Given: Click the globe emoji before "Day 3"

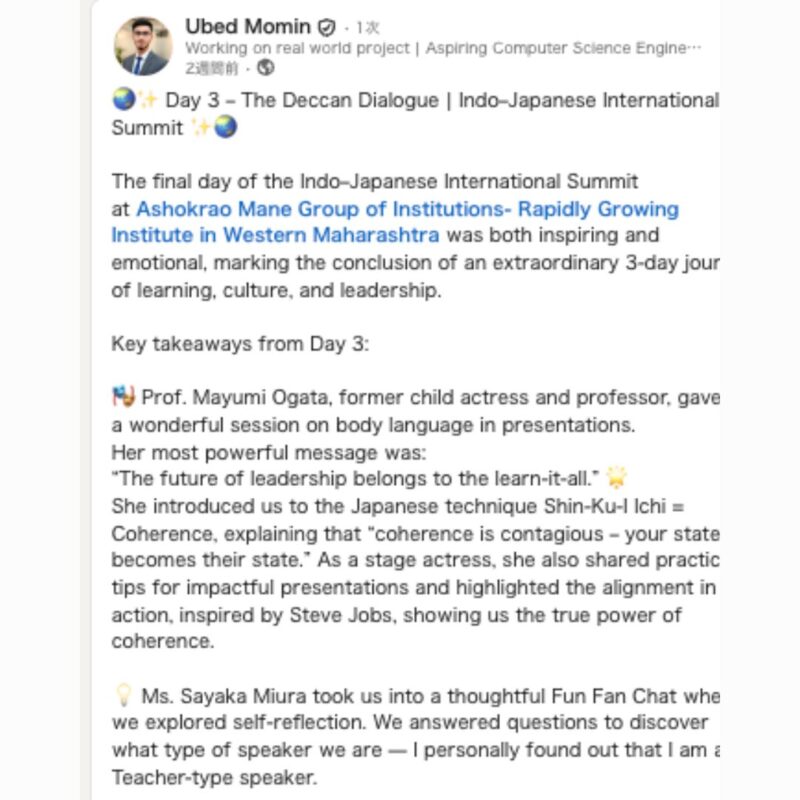Looking at the screenshot, I should pyautogui.click(x=123, y=100).
